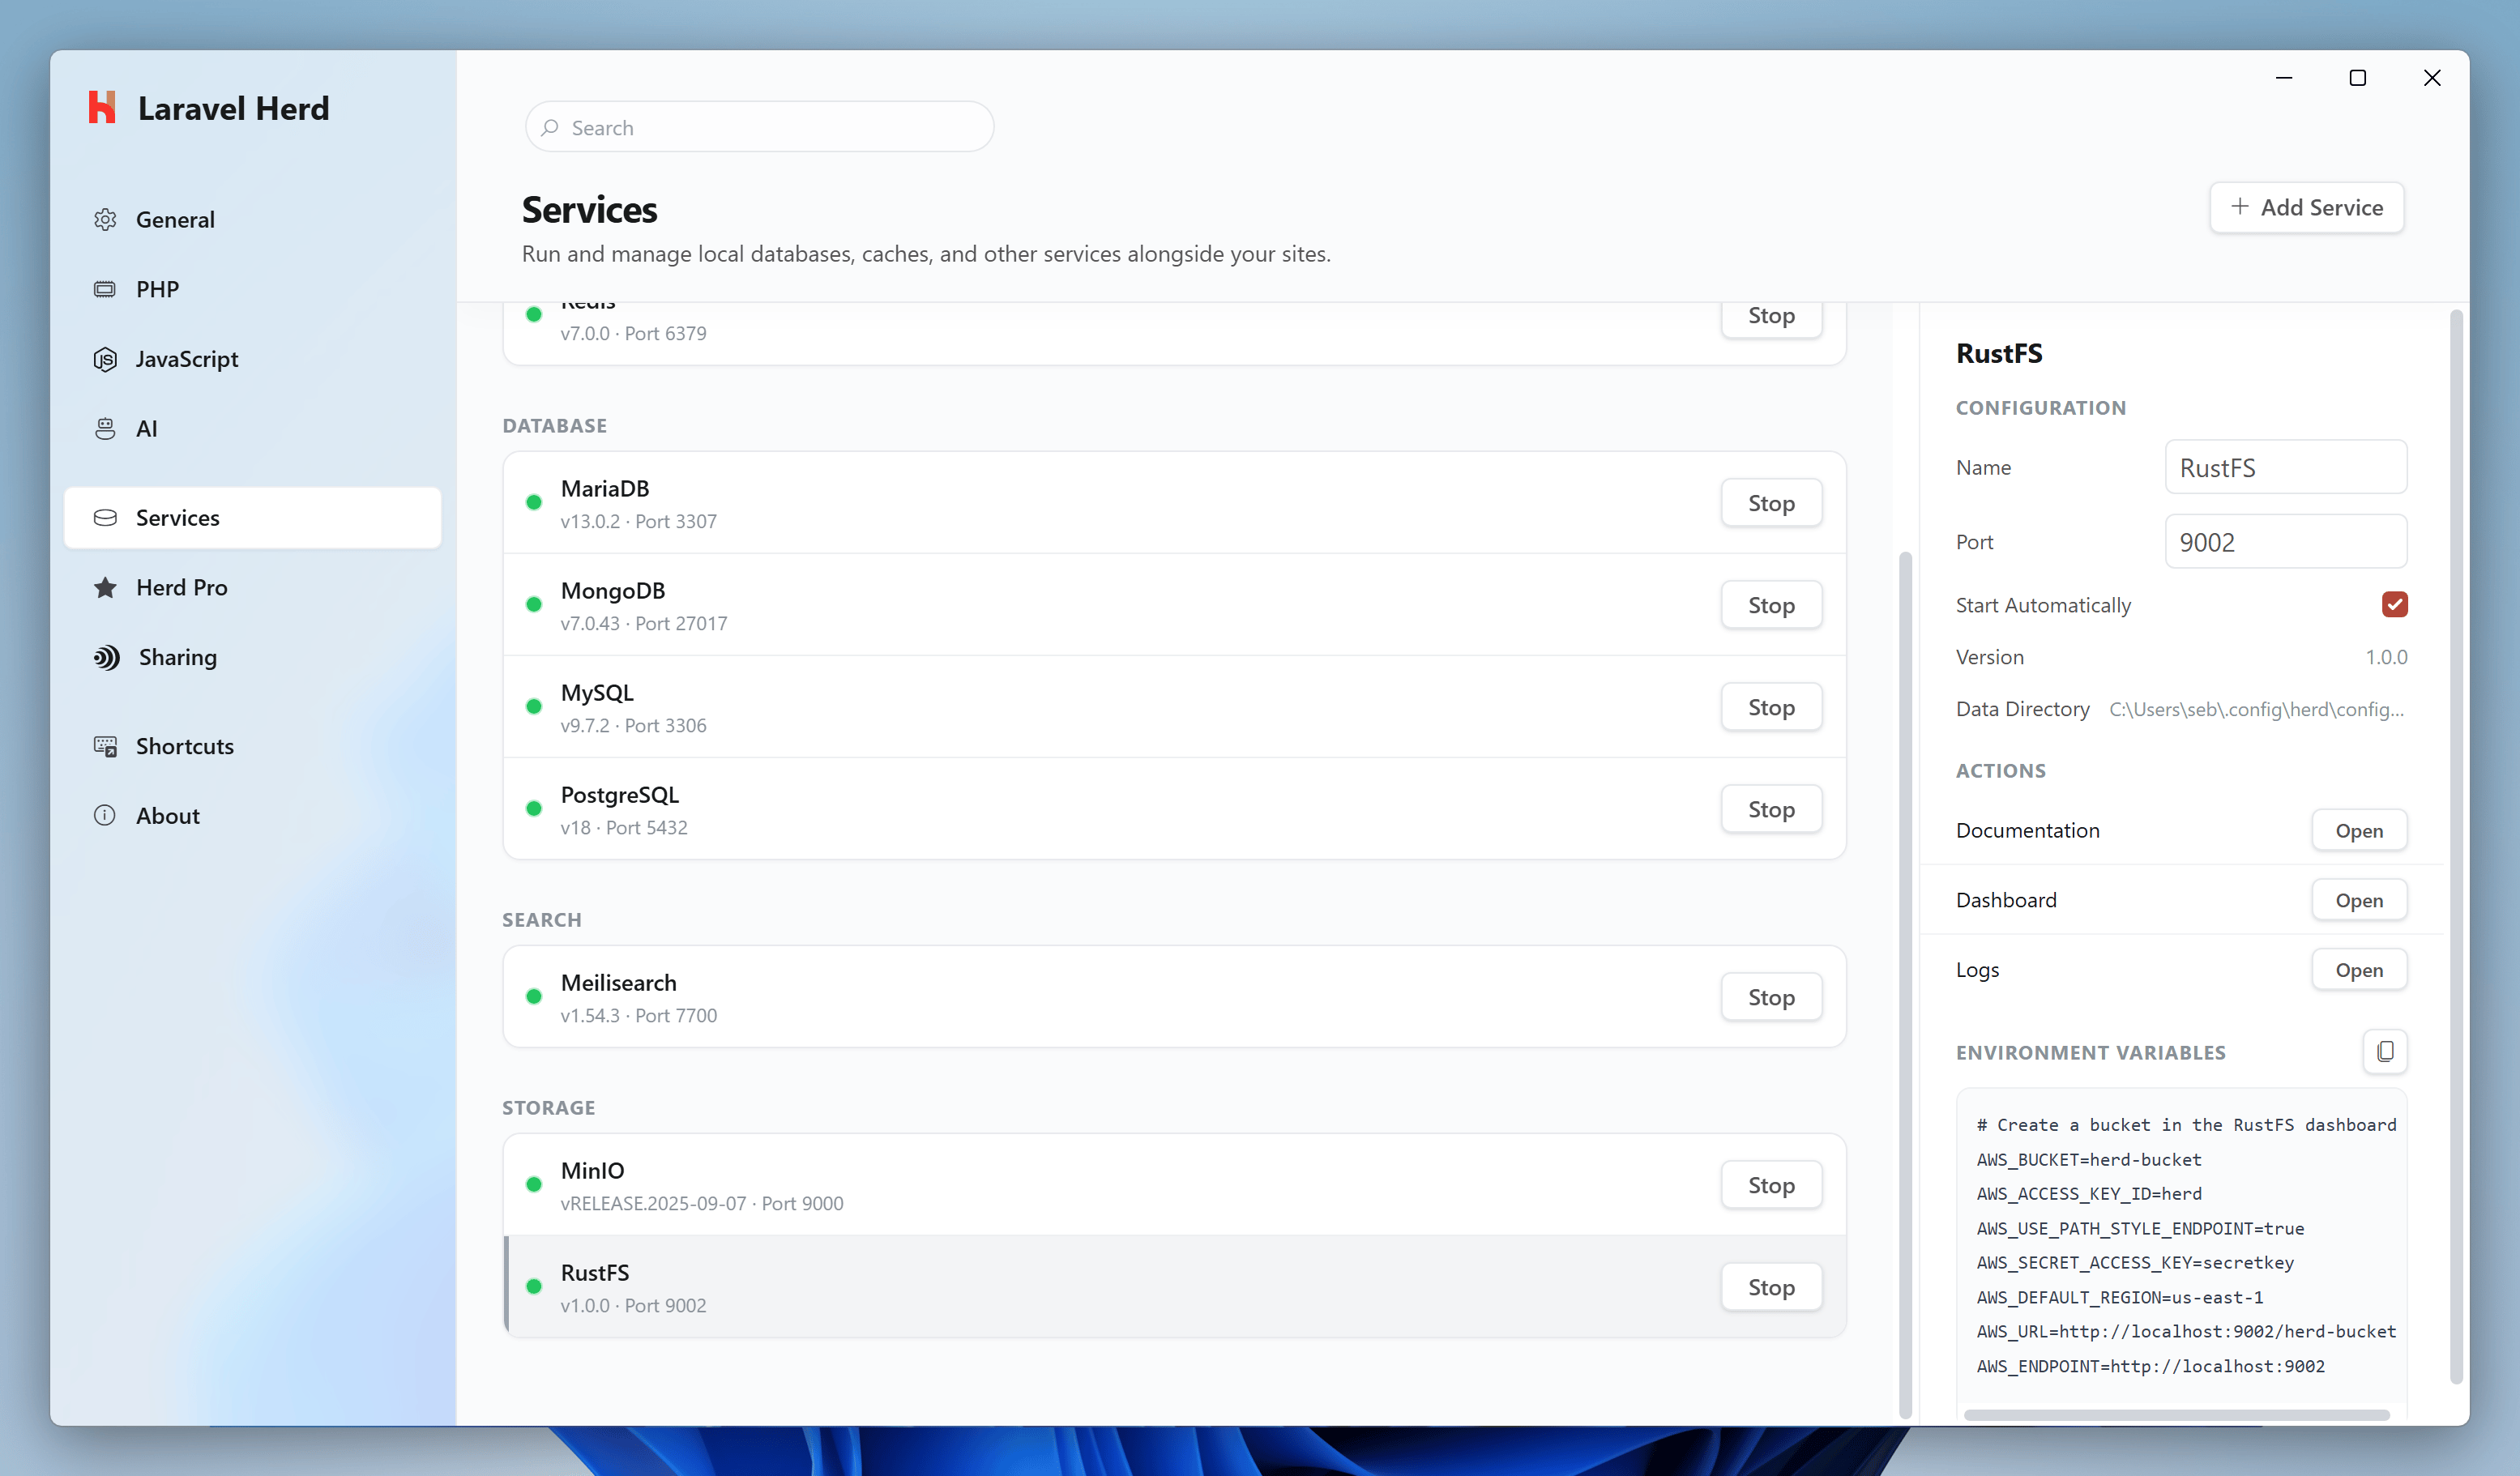Maximize the Laravel Herd window

[x=2357, y=77]
